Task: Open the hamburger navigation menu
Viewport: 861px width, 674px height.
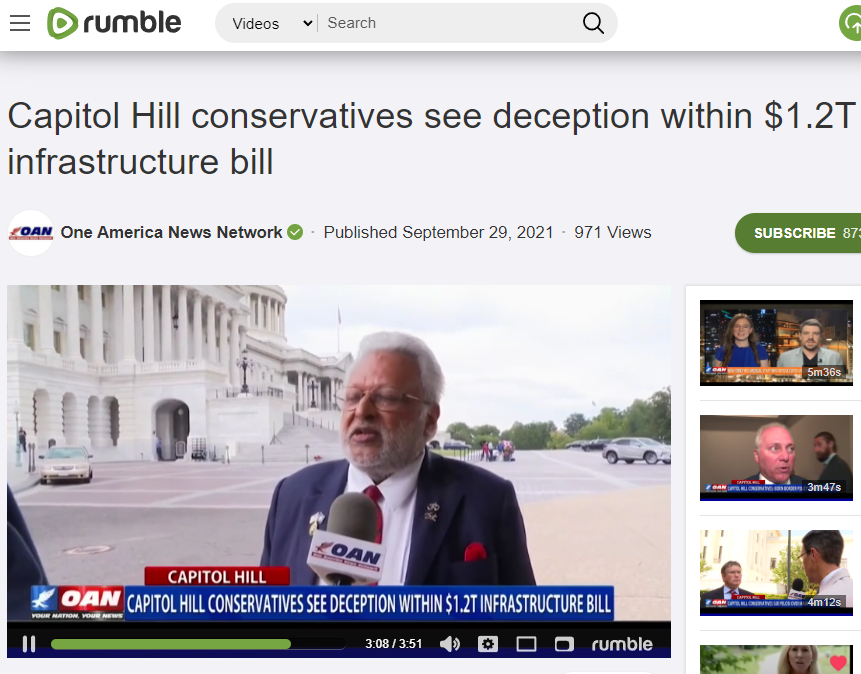Action: [x=20, y=23]
